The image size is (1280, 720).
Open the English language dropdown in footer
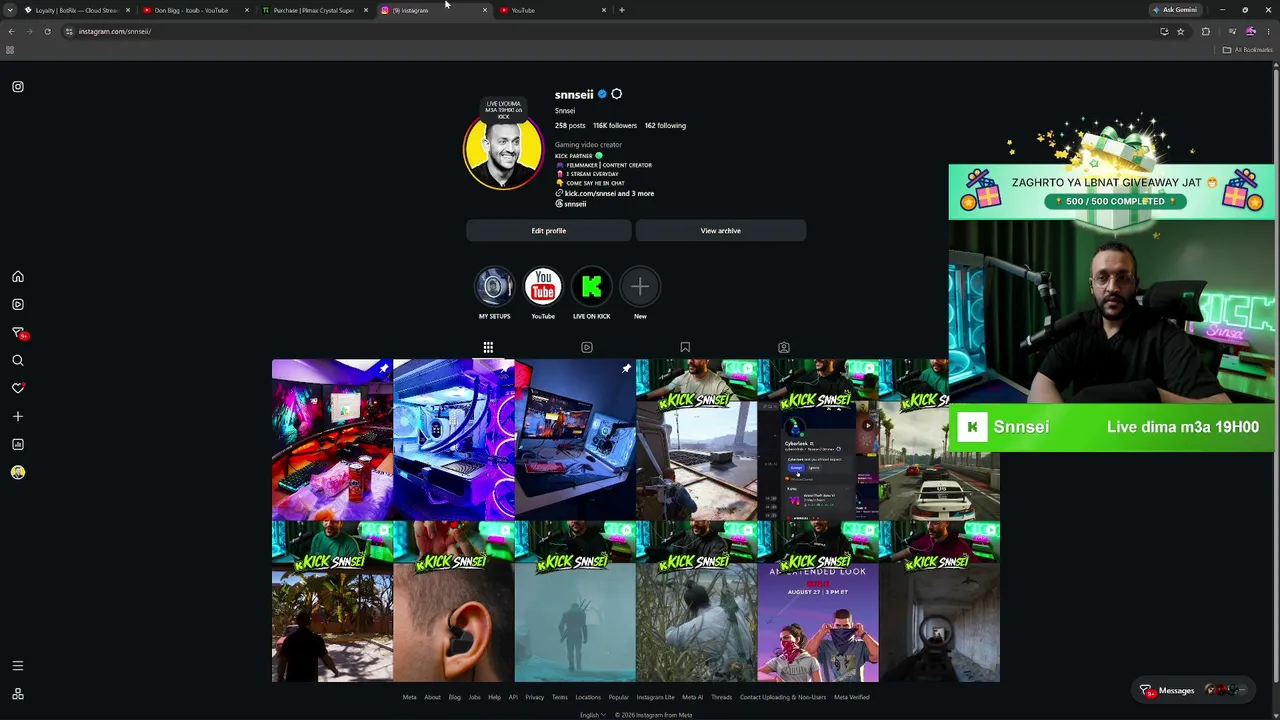pos(591,715)
